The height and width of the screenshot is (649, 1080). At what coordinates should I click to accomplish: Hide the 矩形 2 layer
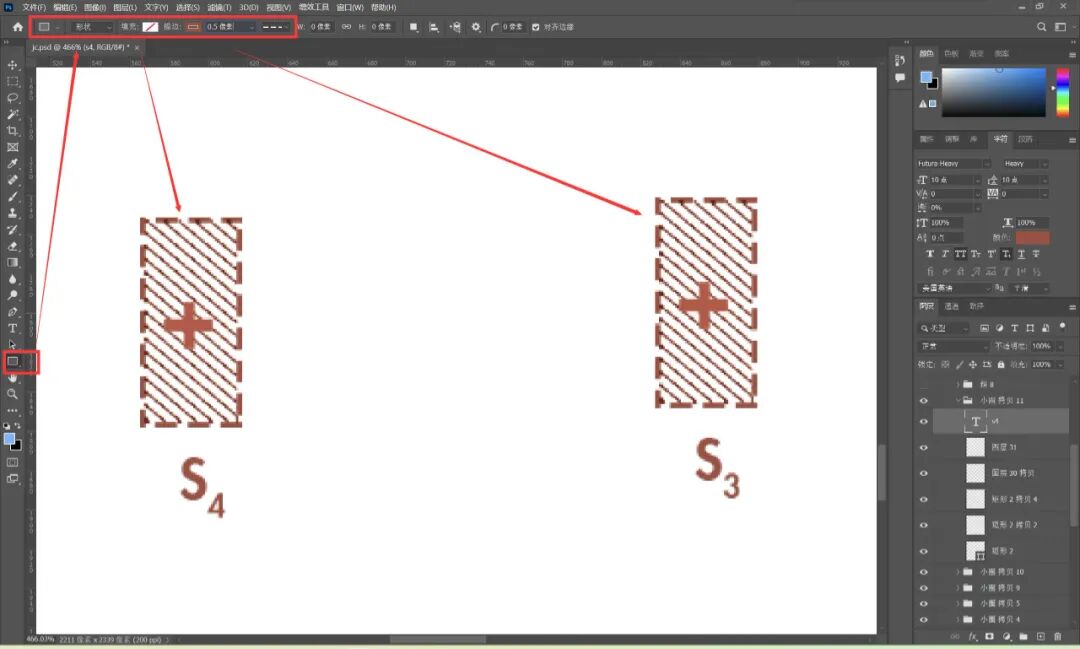[x=924, y=551]
